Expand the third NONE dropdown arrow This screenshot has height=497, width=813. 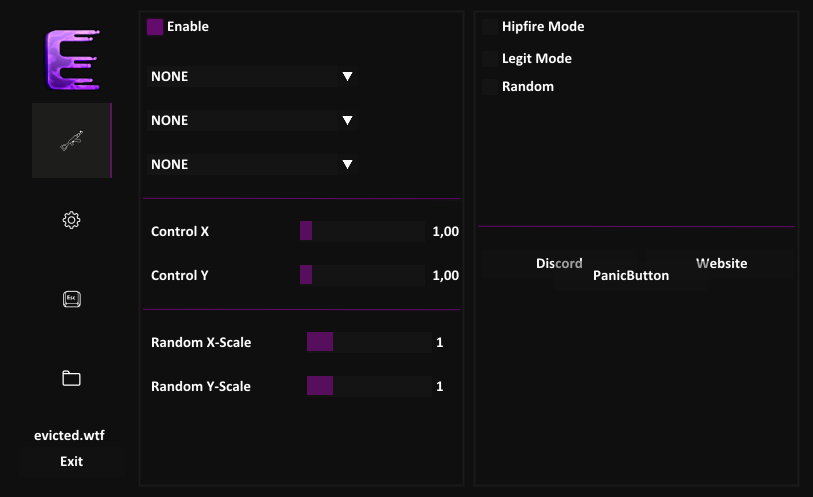347,165
